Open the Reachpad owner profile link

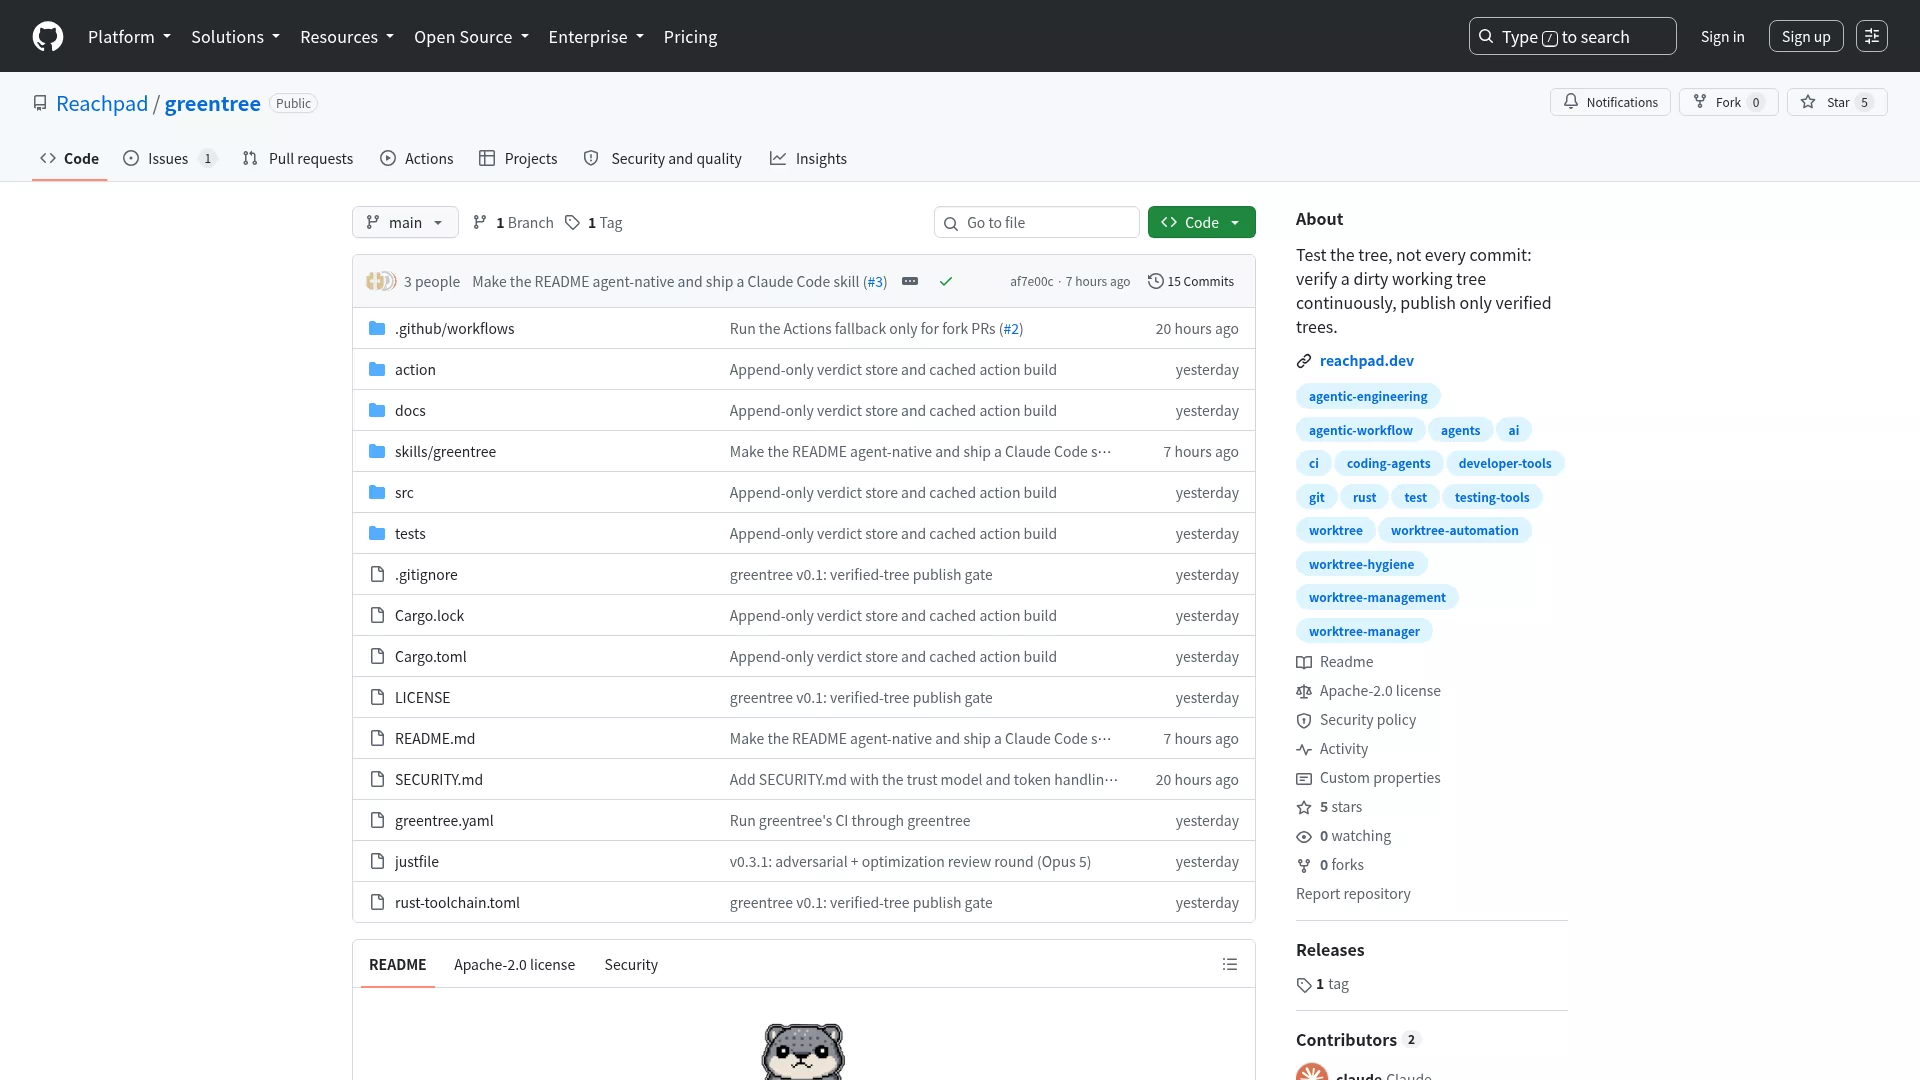pyautogui.click(x=102, y=103)
